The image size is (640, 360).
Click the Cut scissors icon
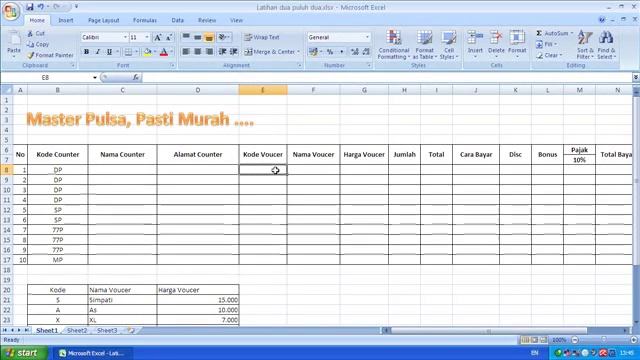(30, 33)
